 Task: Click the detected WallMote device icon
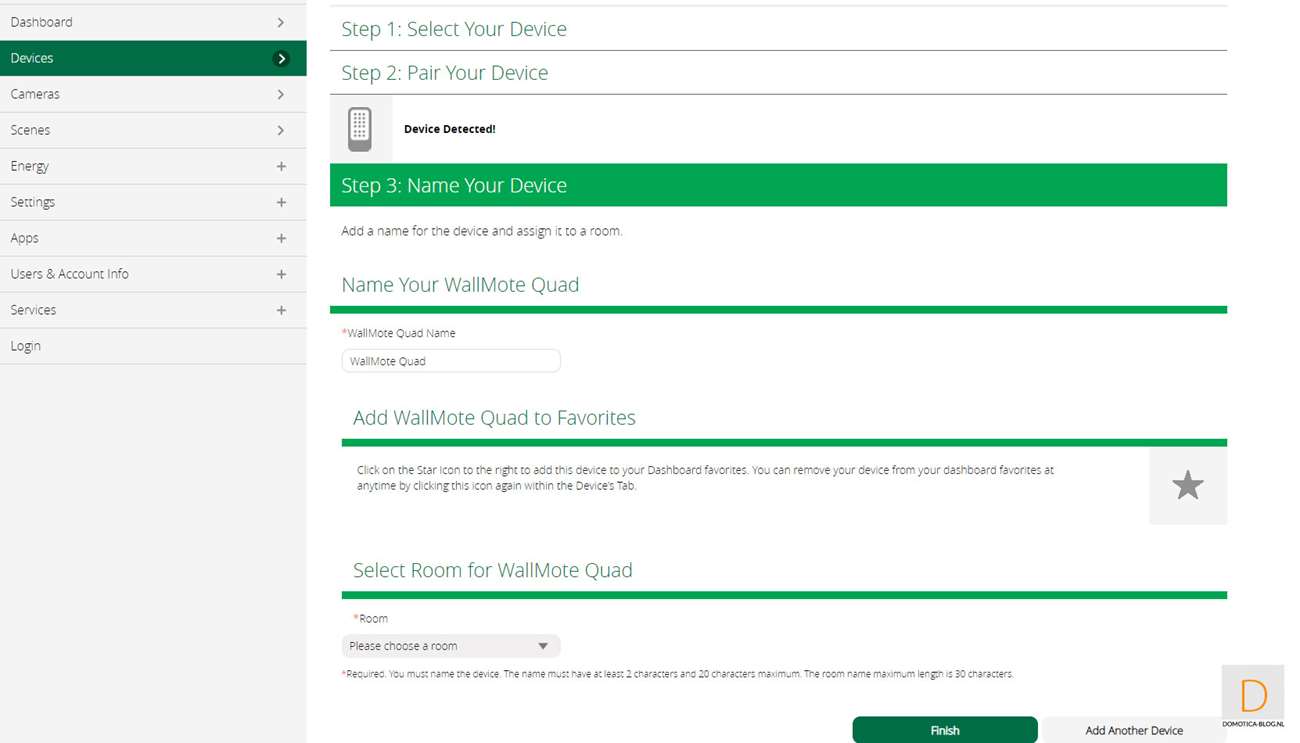(x=360, y=129)
